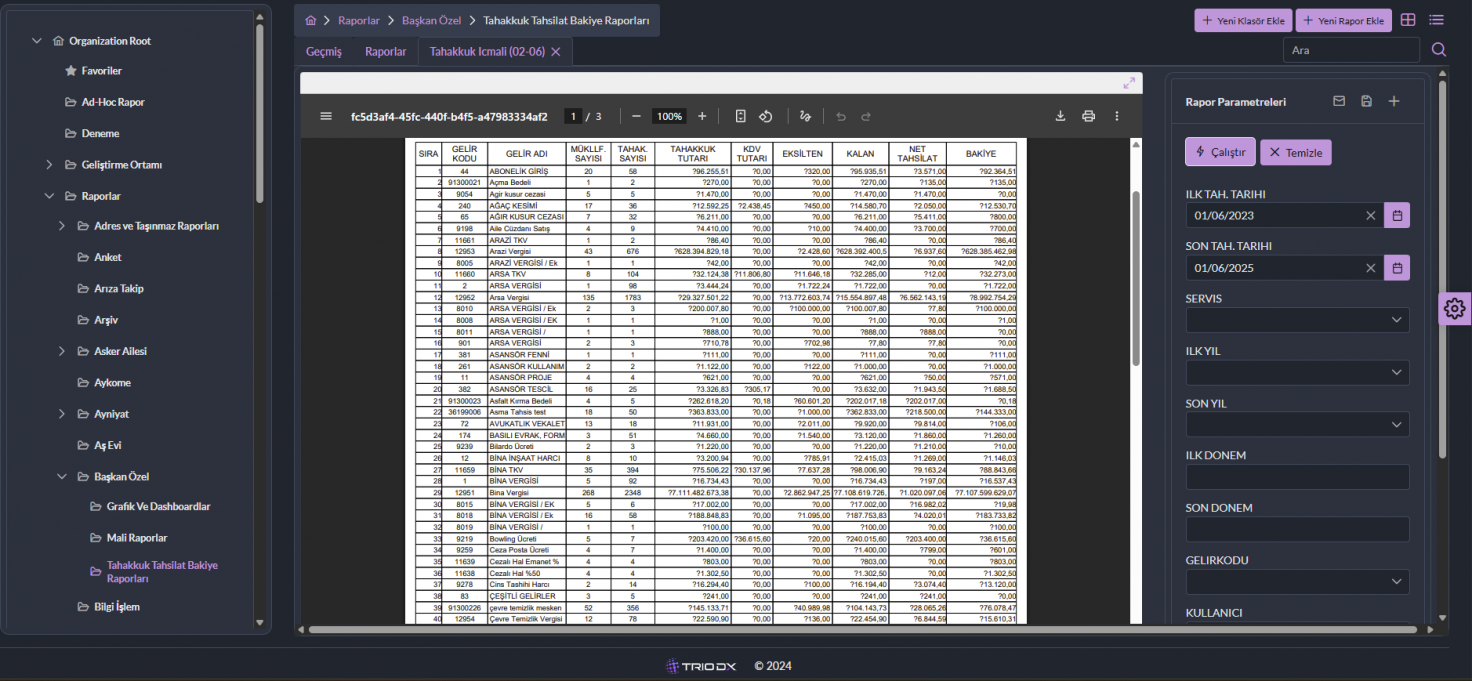Rotate the PDF page counterclockwise
Image resolution: width=1472 pixels, height=681 pixels.
(765, 116)
